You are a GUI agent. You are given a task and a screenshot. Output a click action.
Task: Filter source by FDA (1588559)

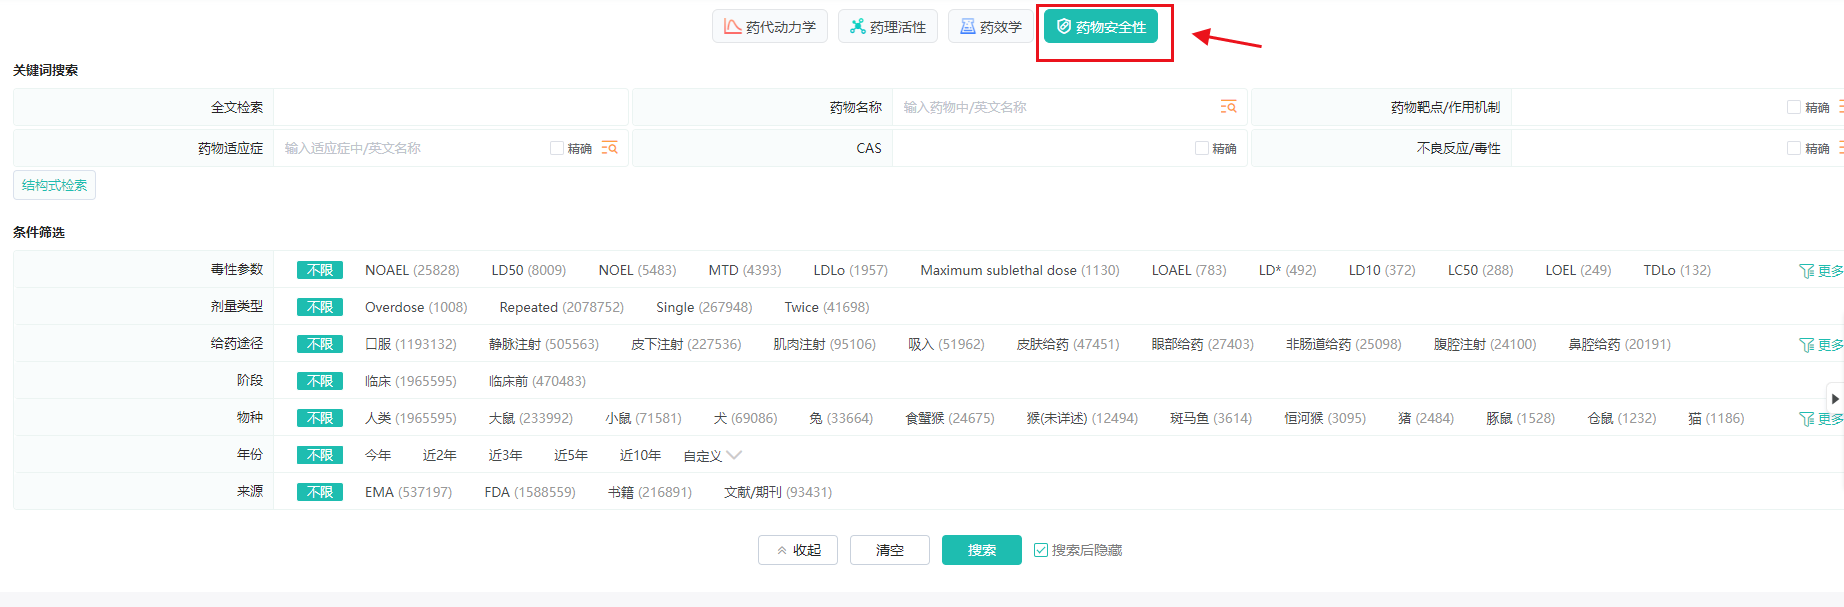click(530, 492)
